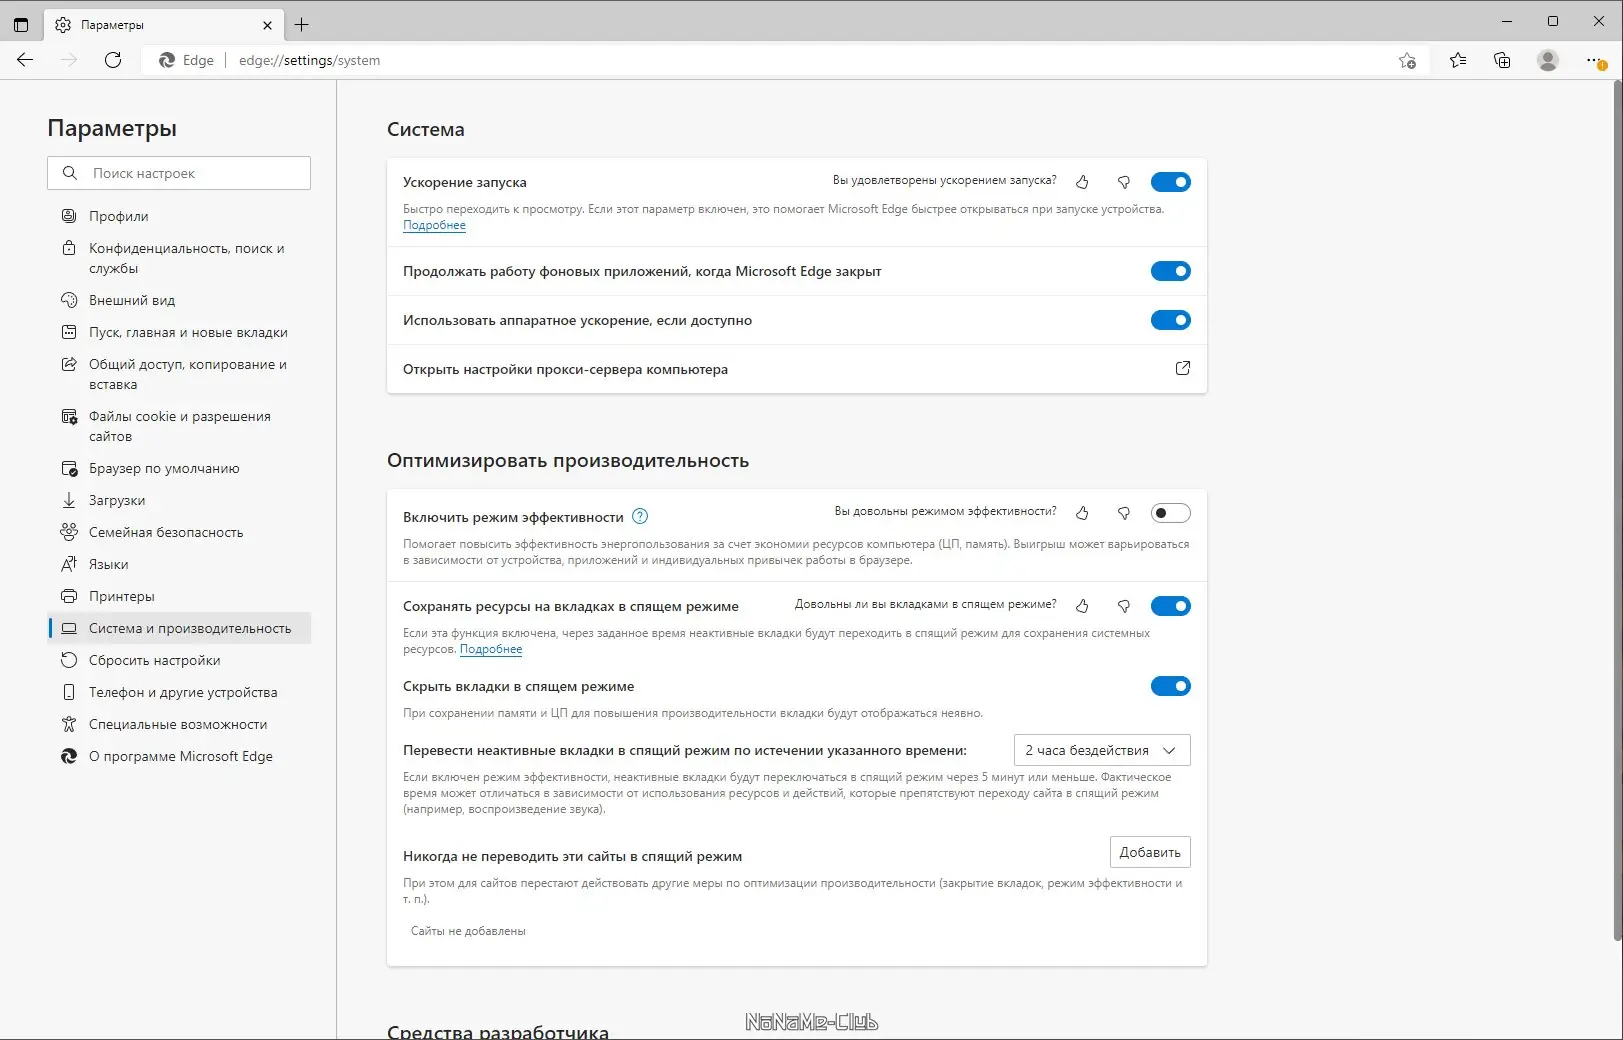
Task: Add this page to favorites star icon
Action: 1407,60
